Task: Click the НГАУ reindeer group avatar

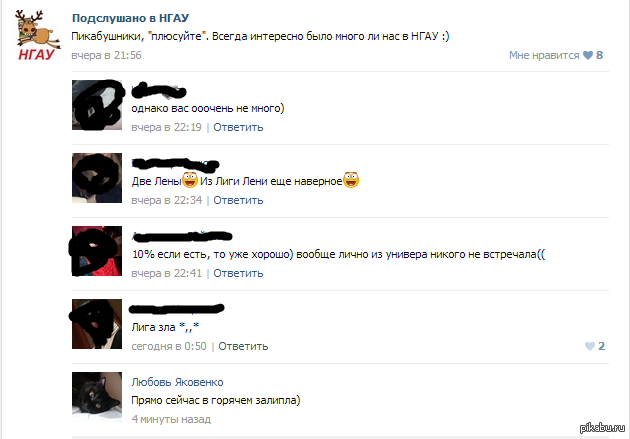Action: point(37,35)
